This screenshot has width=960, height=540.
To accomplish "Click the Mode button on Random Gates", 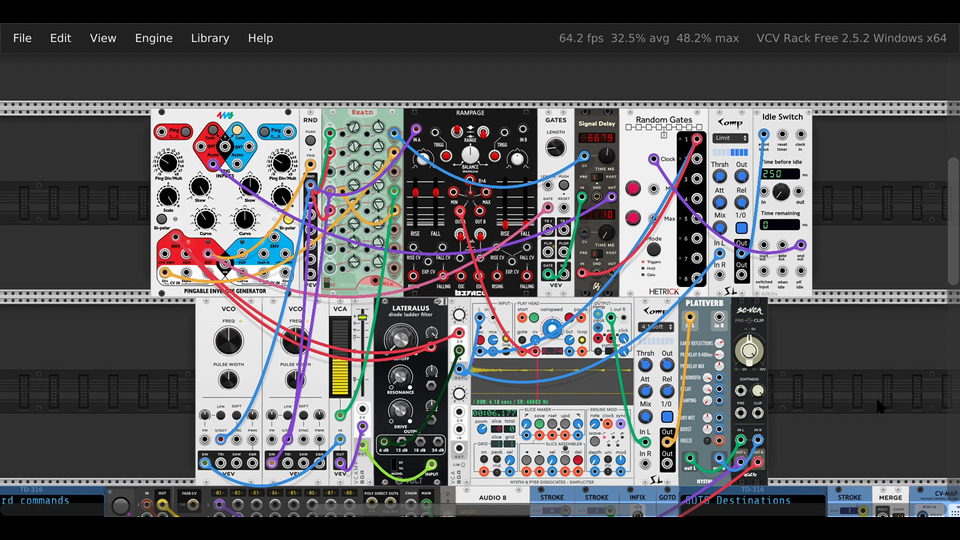I will coord(654,249).
